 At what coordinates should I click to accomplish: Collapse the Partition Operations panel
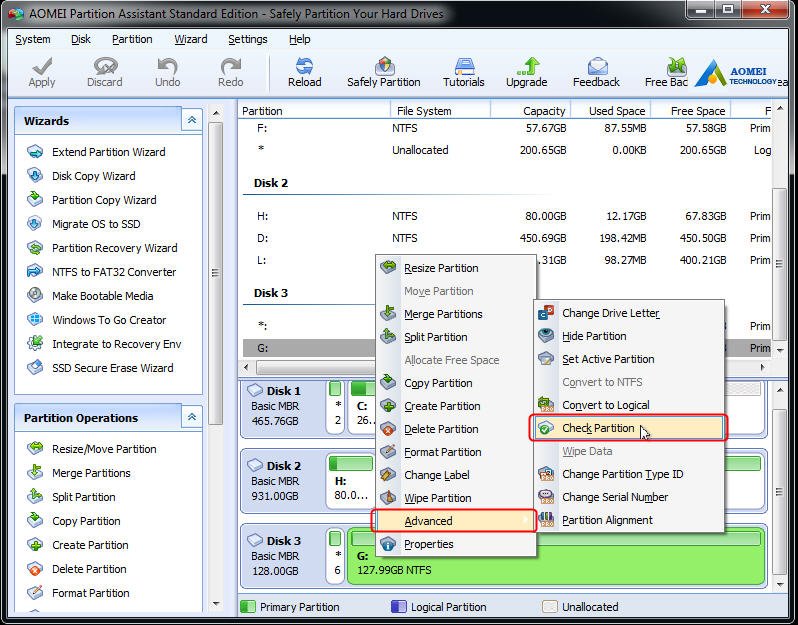point(192,417)
